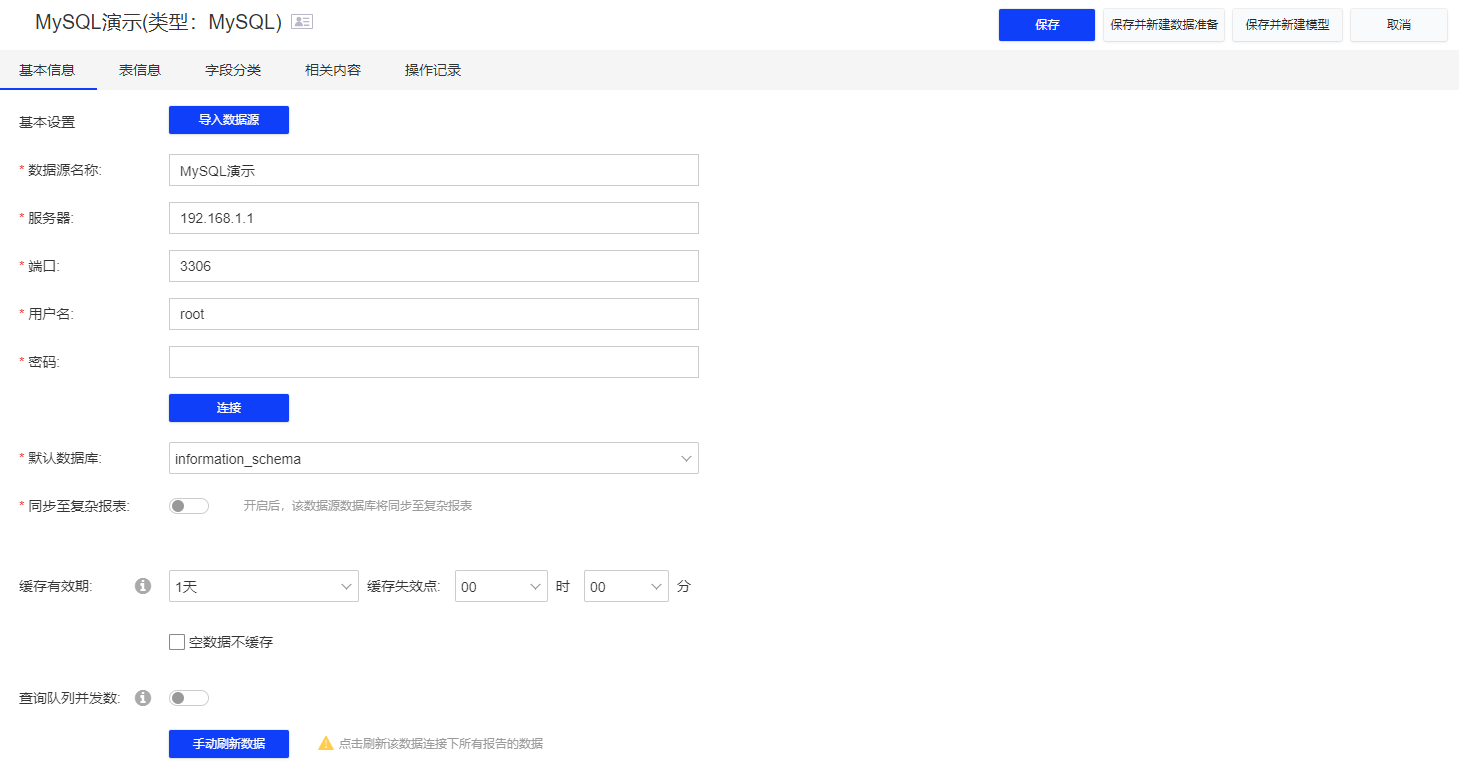This screenshot has width=1459, height=772.
Task: Click info icon next to 缓存有效期
Action: [x=143, y=586]
